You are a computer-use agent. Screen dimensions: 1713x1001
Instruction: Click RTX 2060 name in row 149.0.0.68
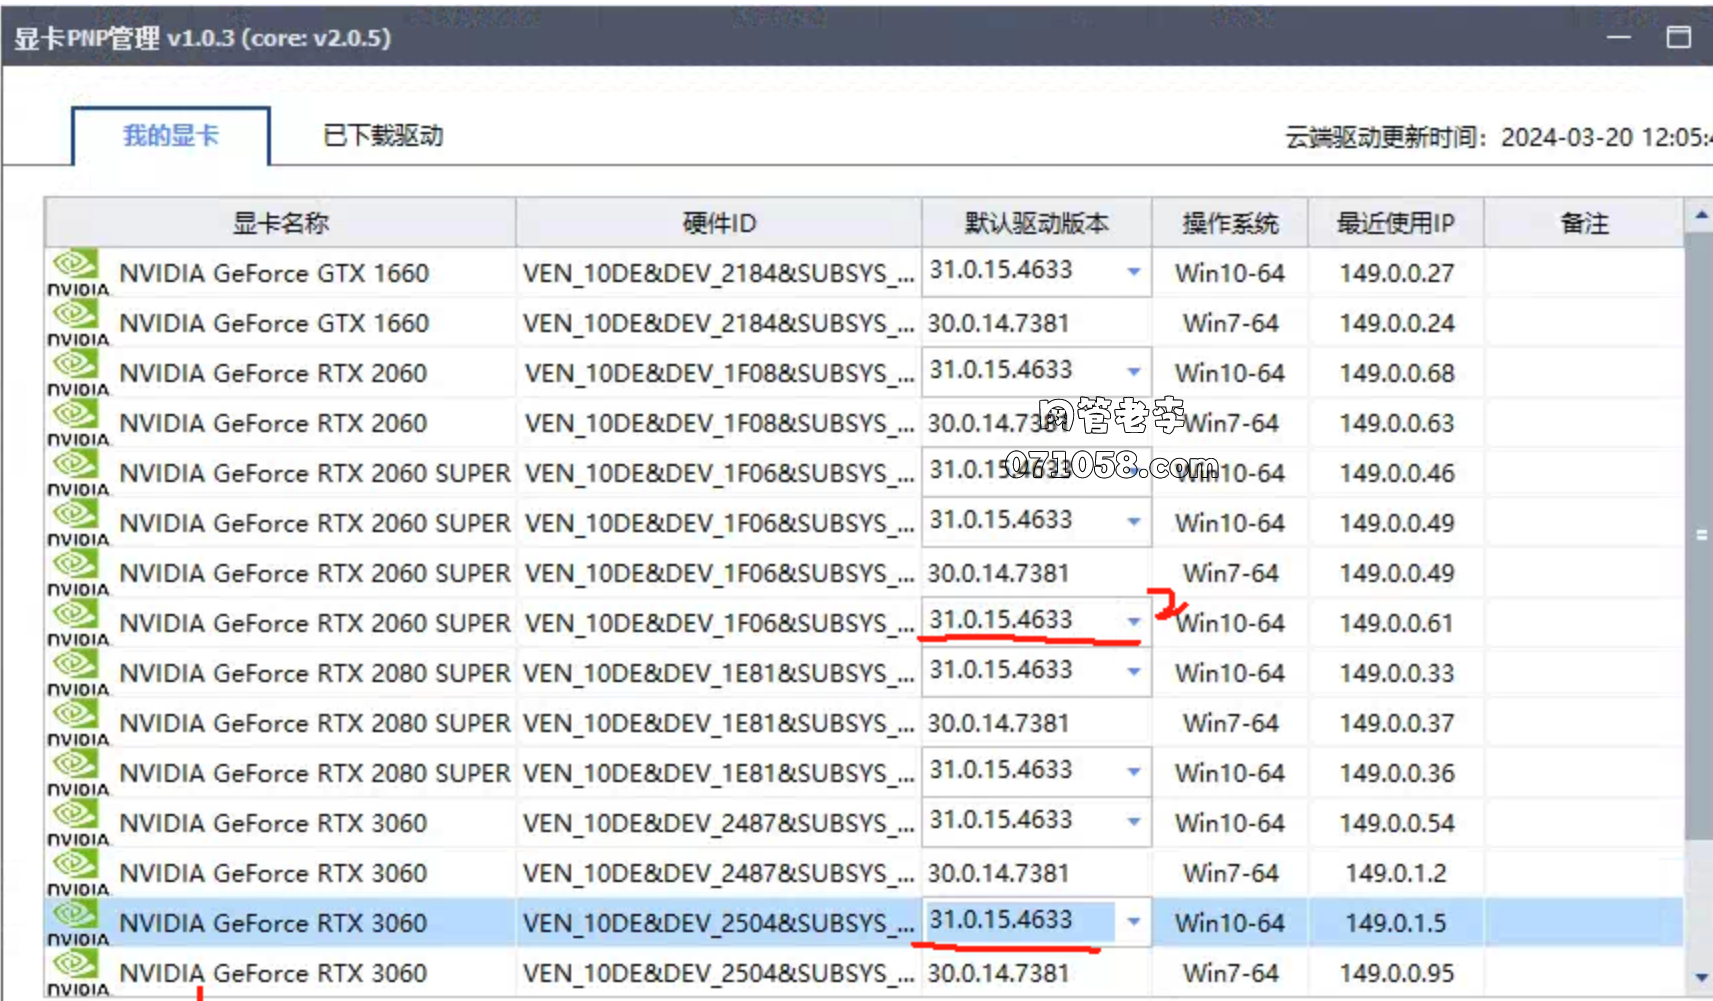[x=273, y=373]
